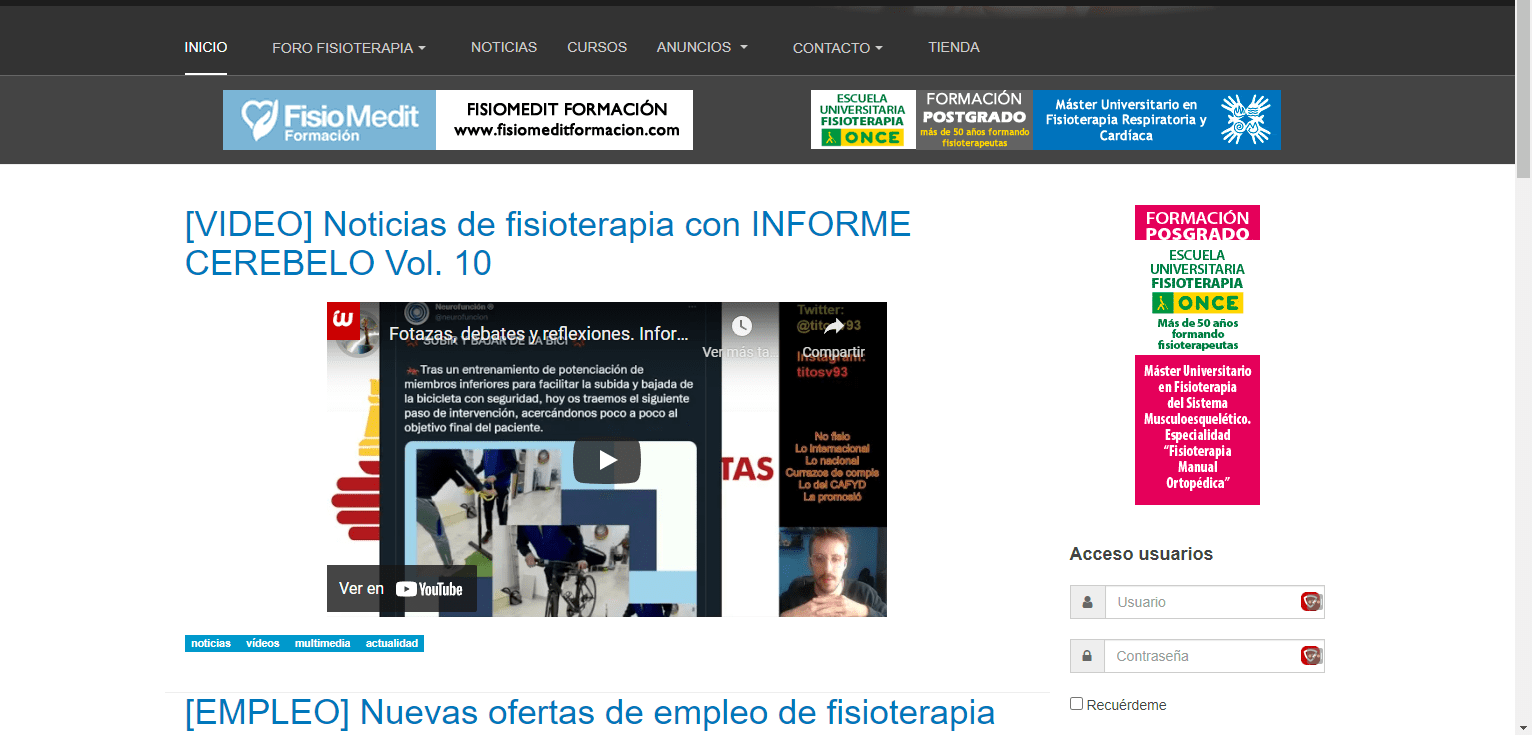Open the INFORME CEREBELO Vol. 10 article title
Image resolution: width=1532 pixels, height=735 pixels.
pyautogui.click(x=548, y=243)
